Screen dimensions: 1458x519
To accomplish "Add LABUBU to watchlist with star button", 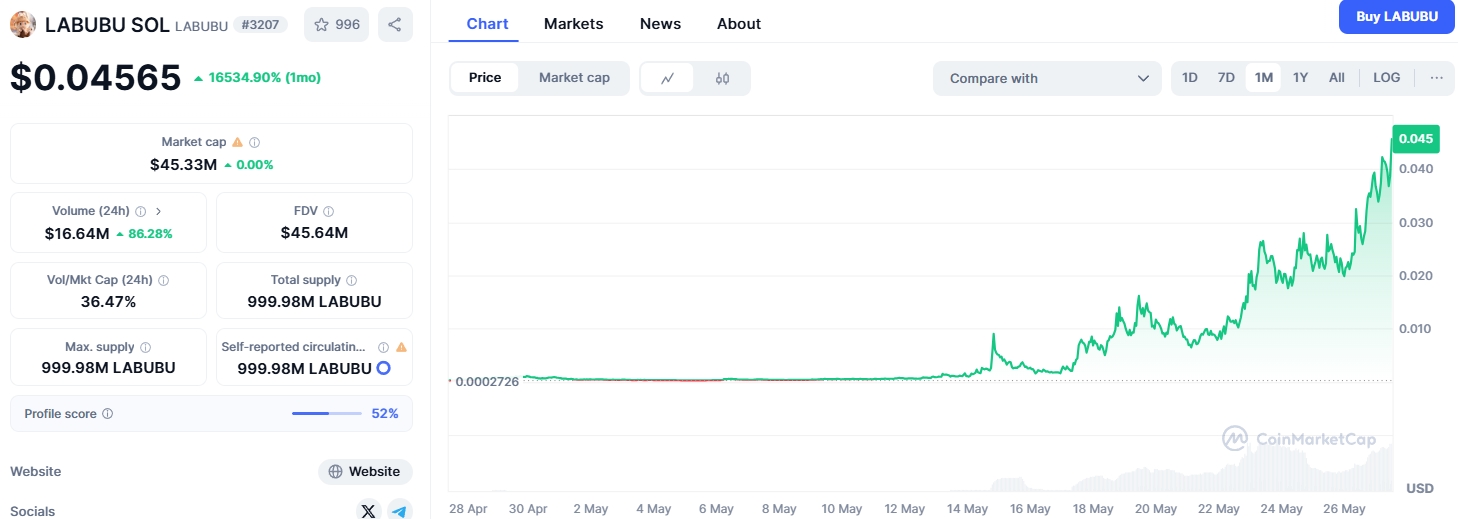I will pyautogui.click(x=336, y=24).
